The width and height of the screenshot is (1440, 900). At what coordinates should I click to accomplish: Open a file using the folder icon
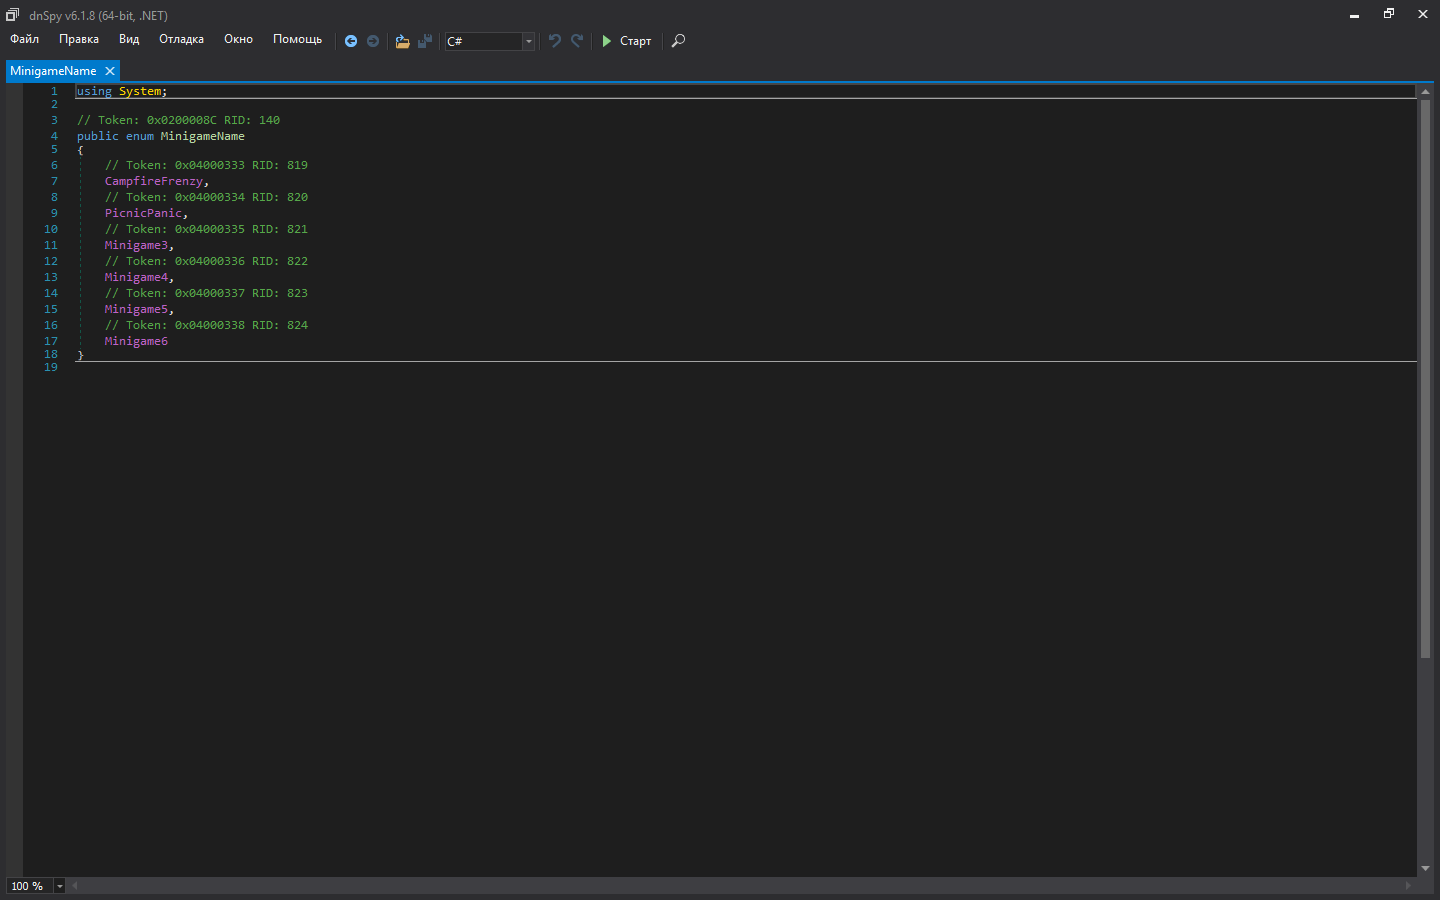coord(402,41)
